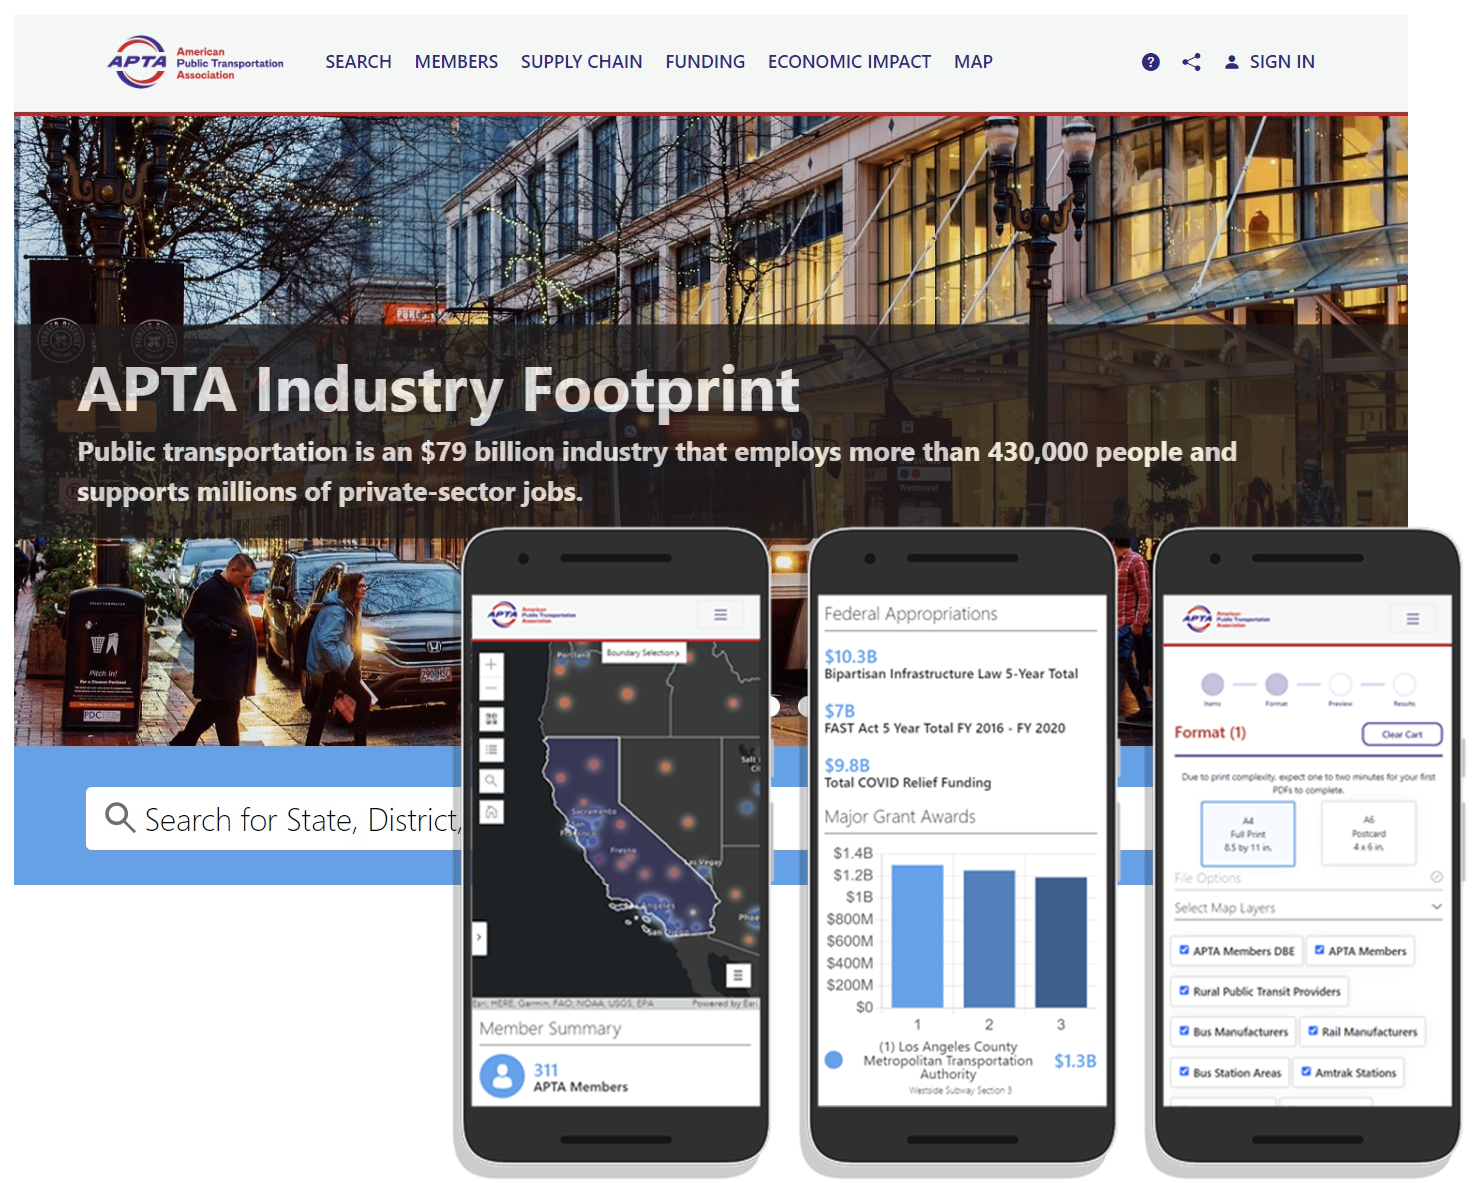Click APTA logo on map phone

point(531,615)
